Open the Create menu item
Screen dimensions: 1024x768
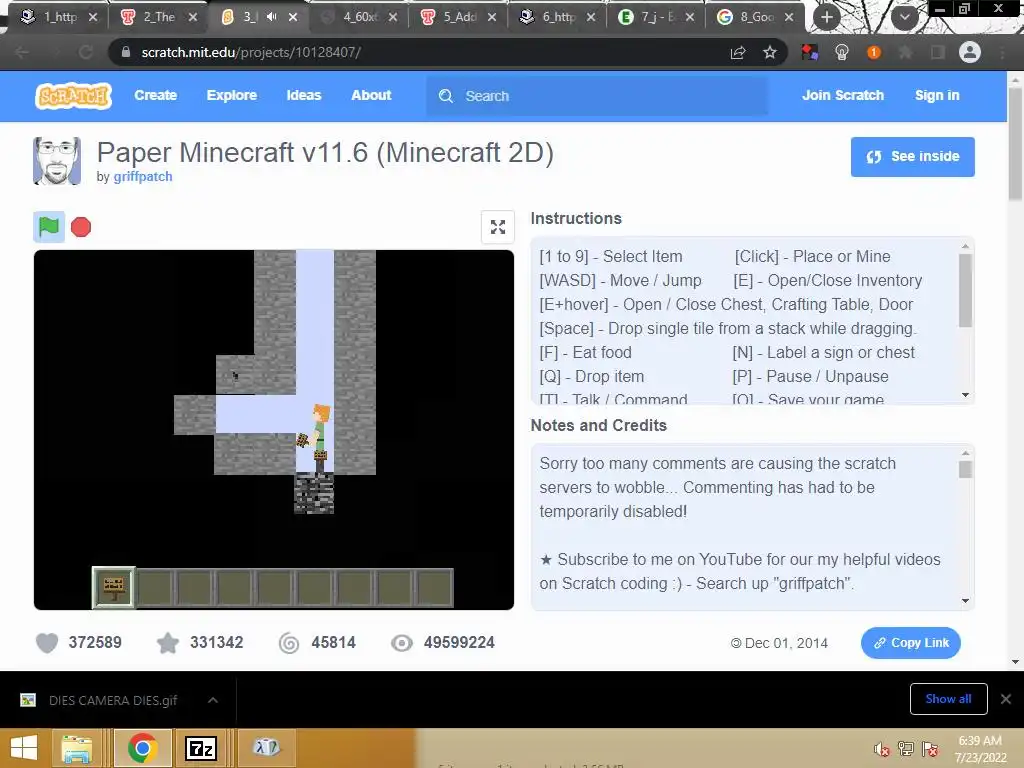coord(155,95)
